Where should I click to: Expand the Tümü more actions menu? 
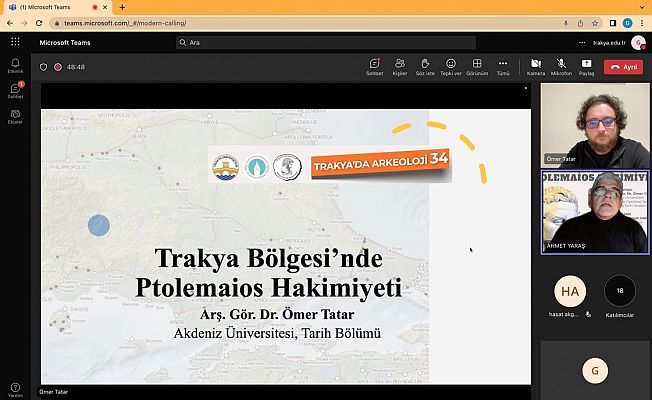[503, 66]
